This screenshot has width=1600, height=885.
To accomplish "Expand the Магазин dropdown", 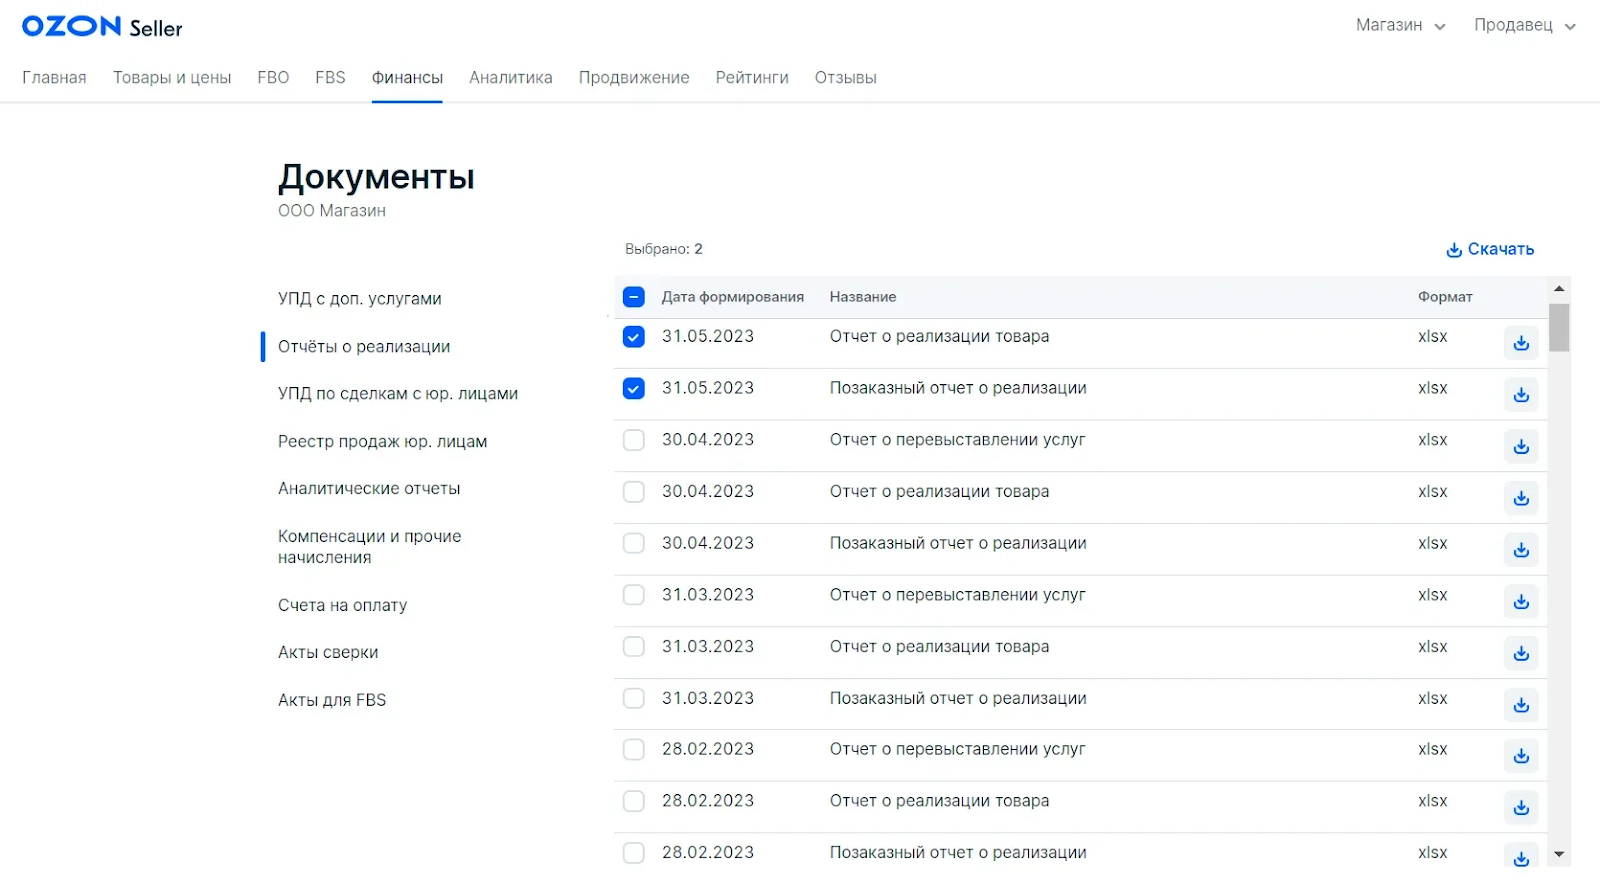I will point(1400,26).
